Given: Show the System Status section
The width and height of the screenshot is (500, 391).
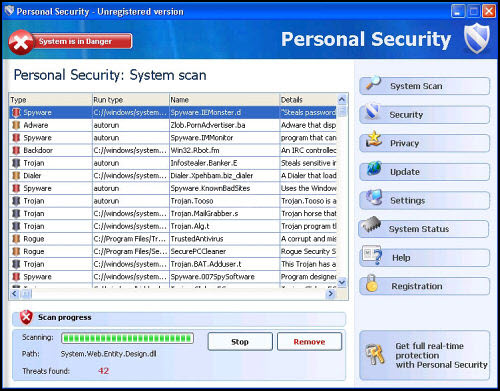Looking at the screenshot, I should [x=424, y=229].
